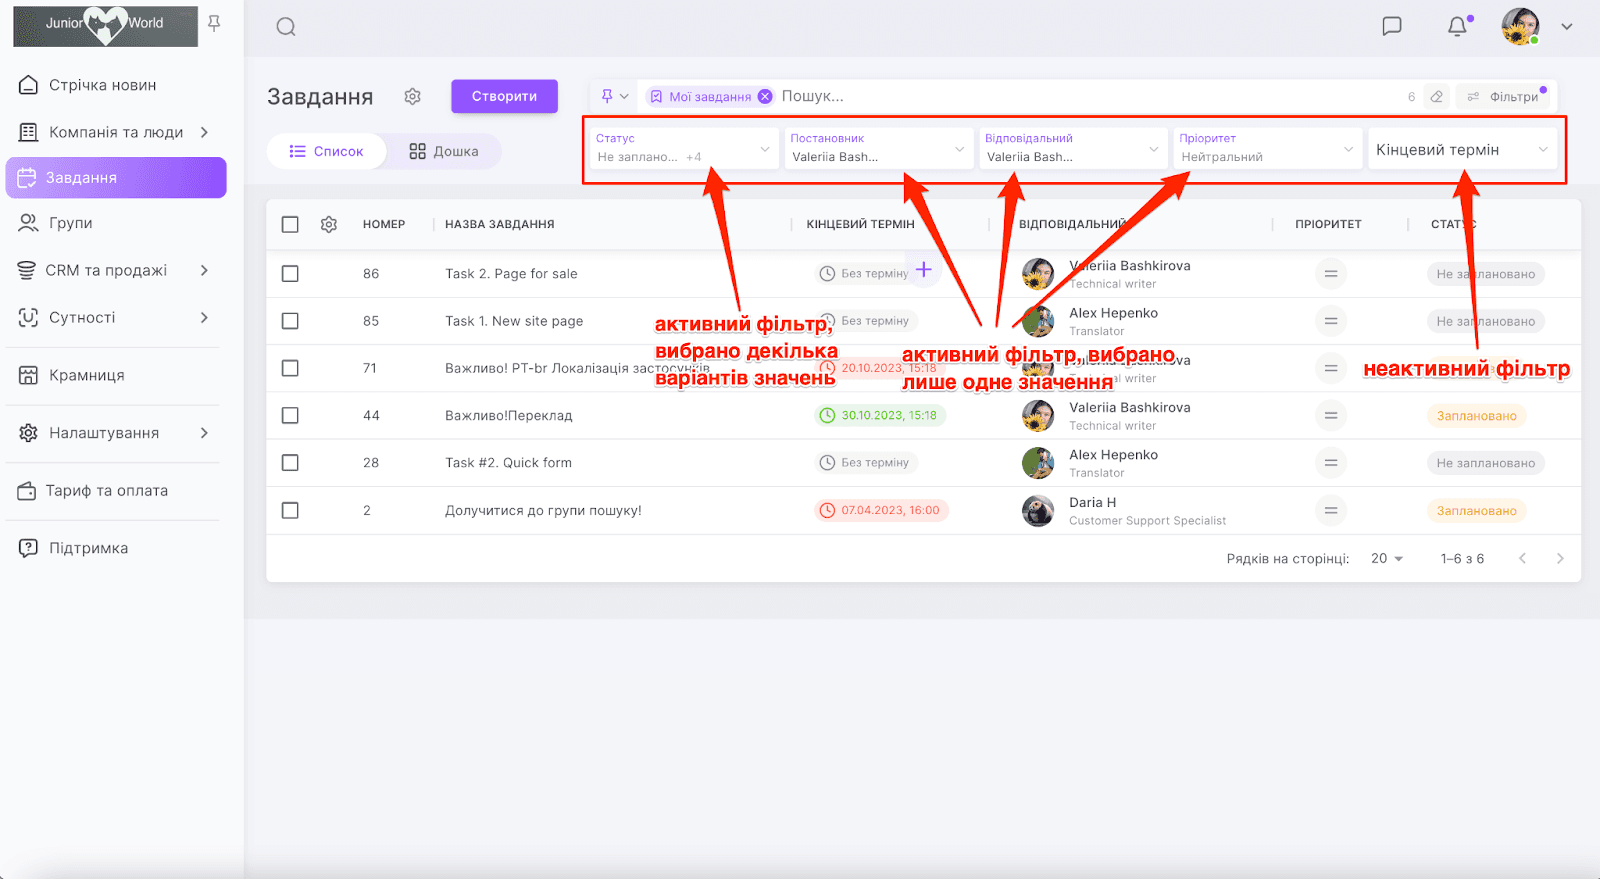1600x879 pixels.
Task: Go to next page arrow
Action: click(x=1560, y=558)
